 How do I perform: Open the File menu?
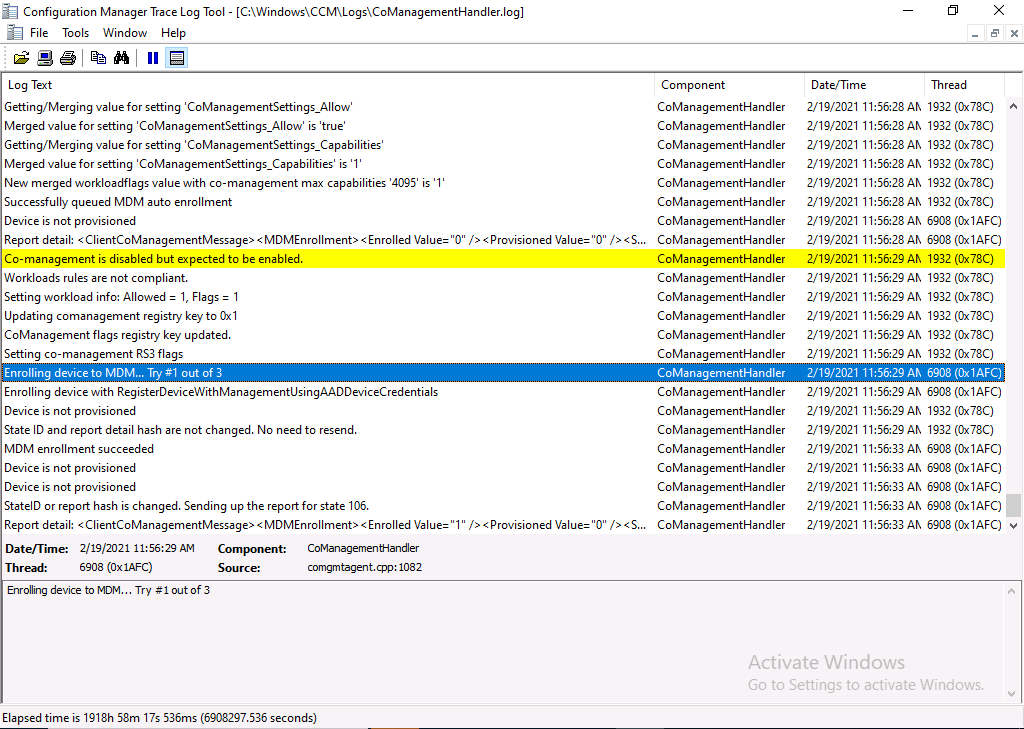pos(39,33)
